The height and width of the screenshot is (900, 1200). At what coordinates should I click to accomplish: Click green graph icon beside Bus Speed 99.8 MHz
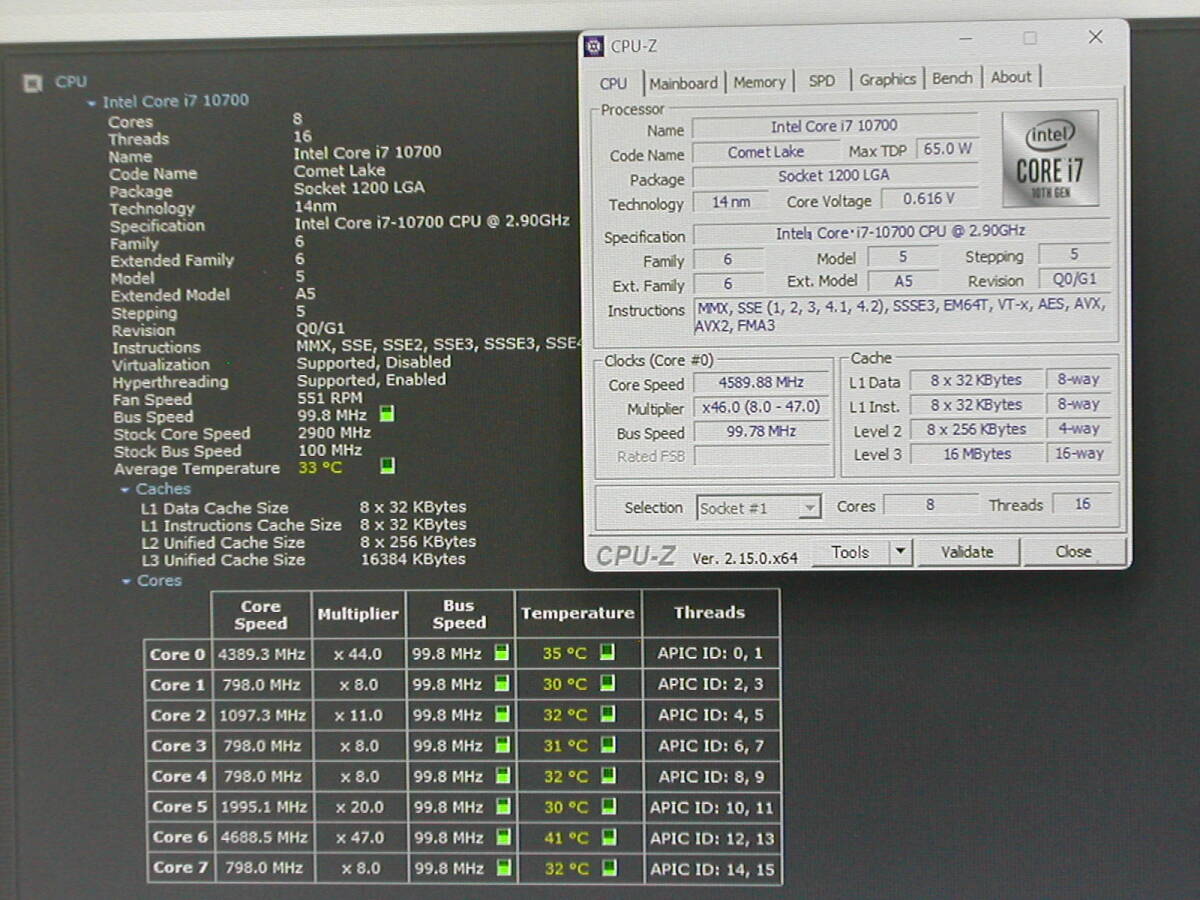coord(387,414)
